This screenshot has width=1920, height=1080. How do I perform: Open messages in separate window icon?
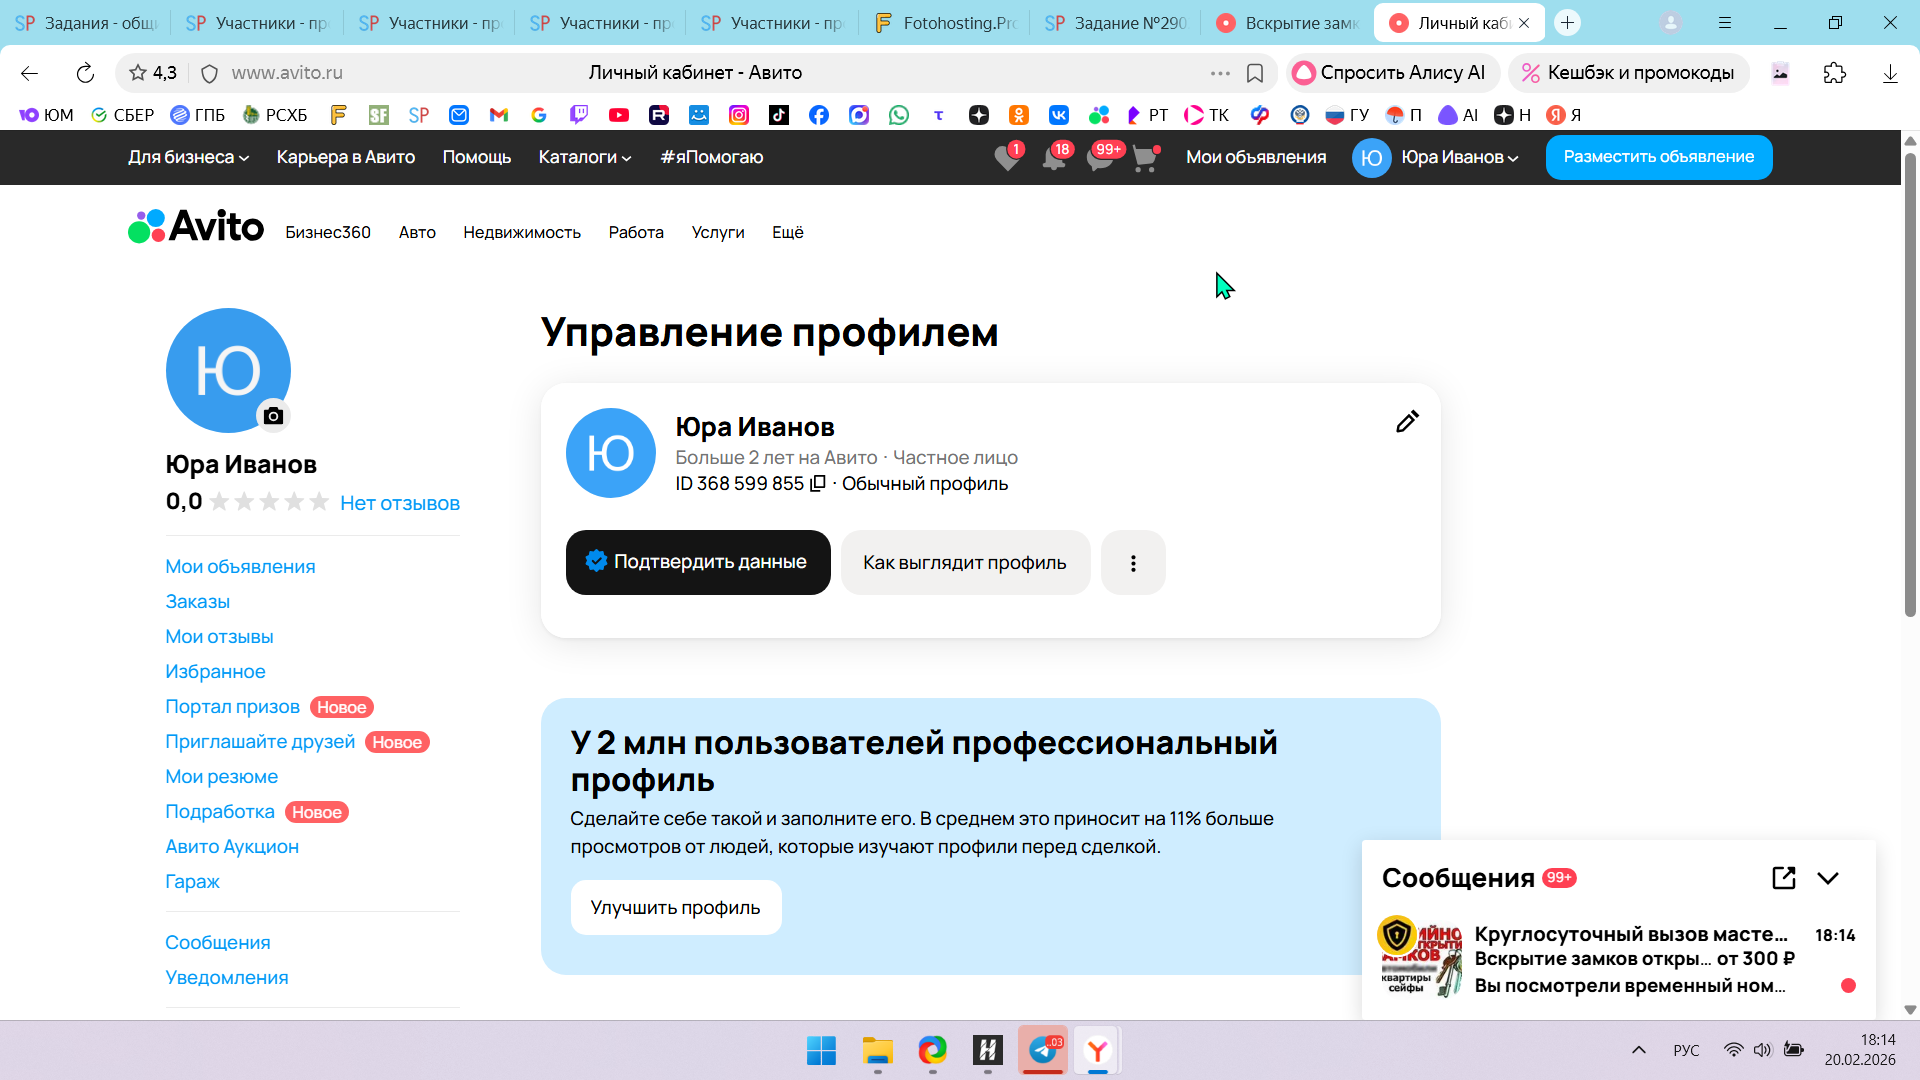pyautogui.click(x=1783, y=878)
